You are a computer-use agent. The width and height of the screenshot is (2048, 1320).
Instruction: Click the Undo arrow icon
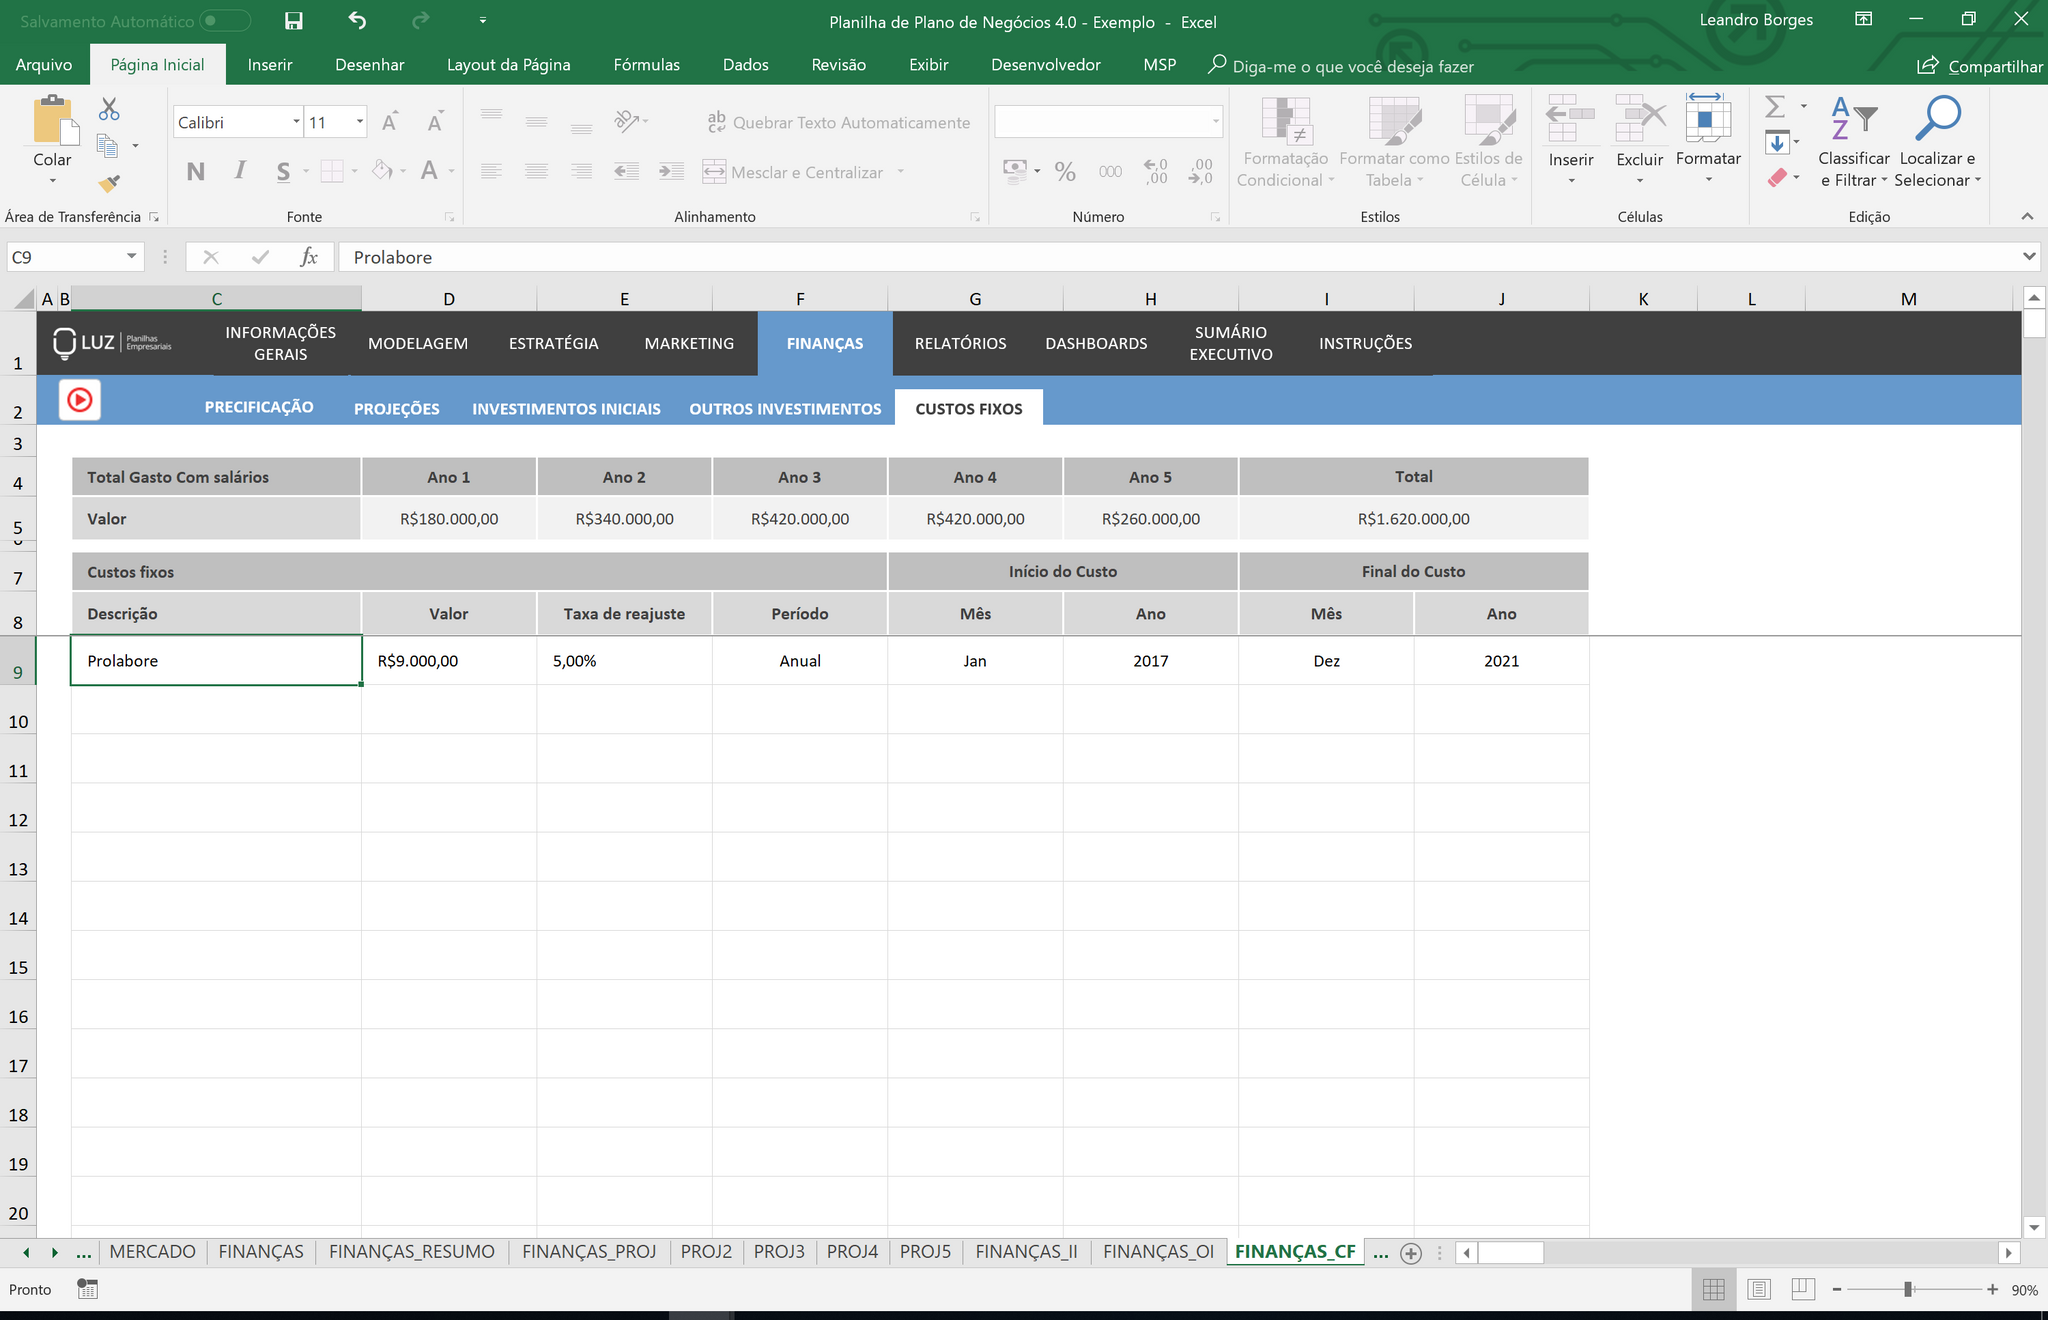coord(357,20)
